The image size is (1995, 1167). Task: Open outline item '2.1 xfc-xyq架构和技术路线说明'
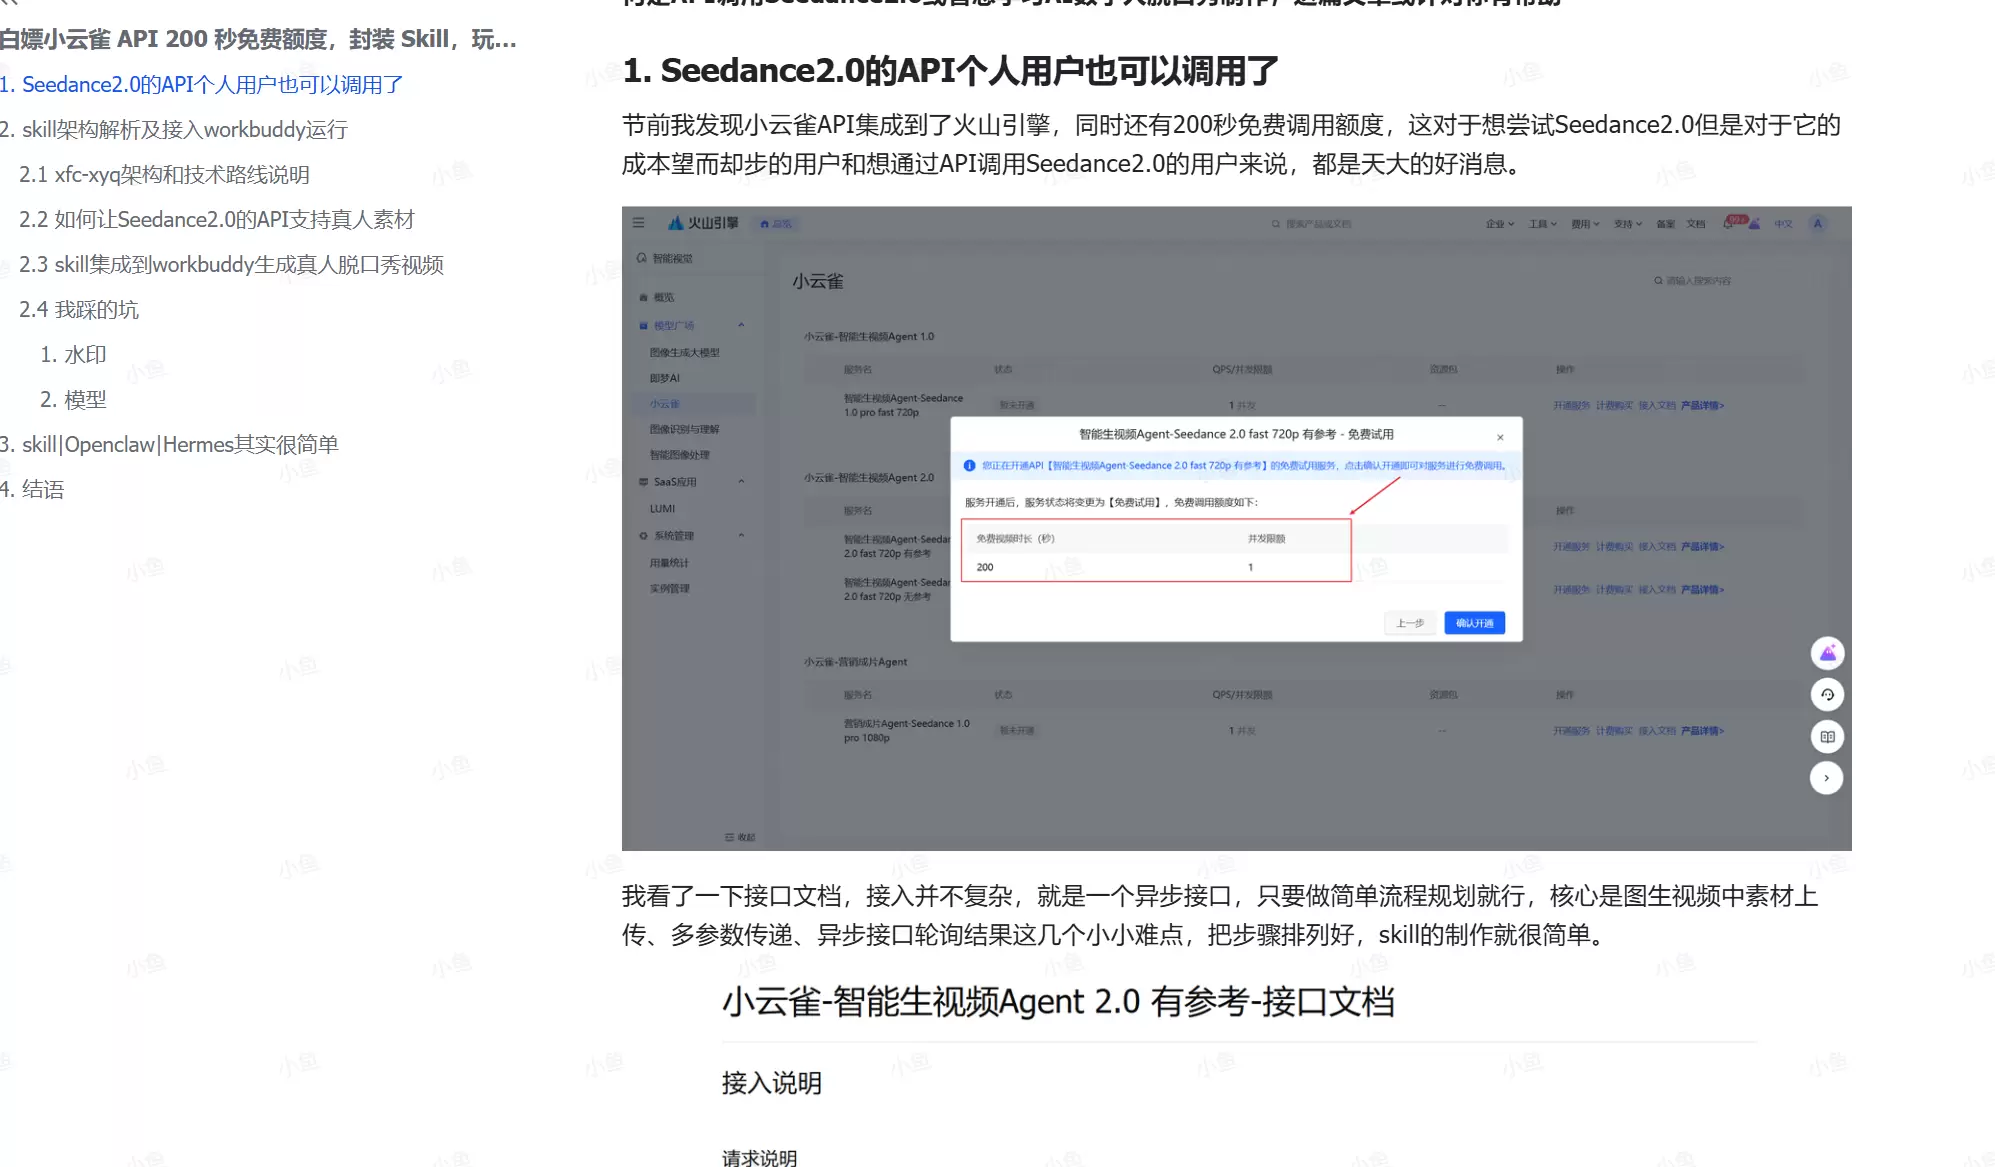tap(164, 175)
